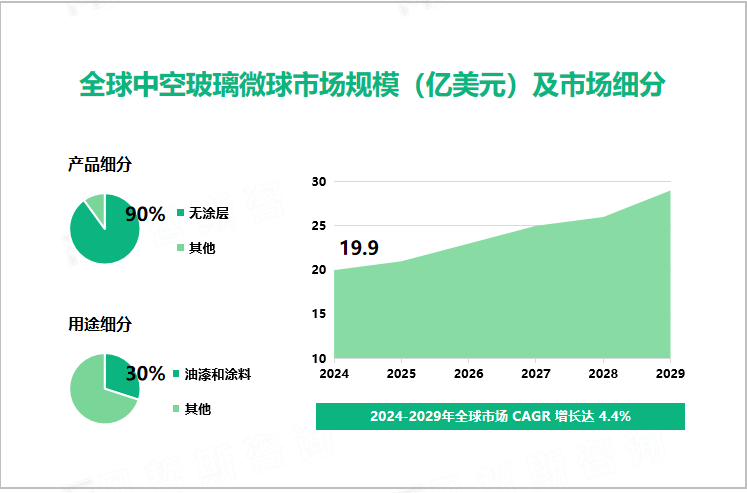
Task: Click y-axis value 15
Action: 319,314
